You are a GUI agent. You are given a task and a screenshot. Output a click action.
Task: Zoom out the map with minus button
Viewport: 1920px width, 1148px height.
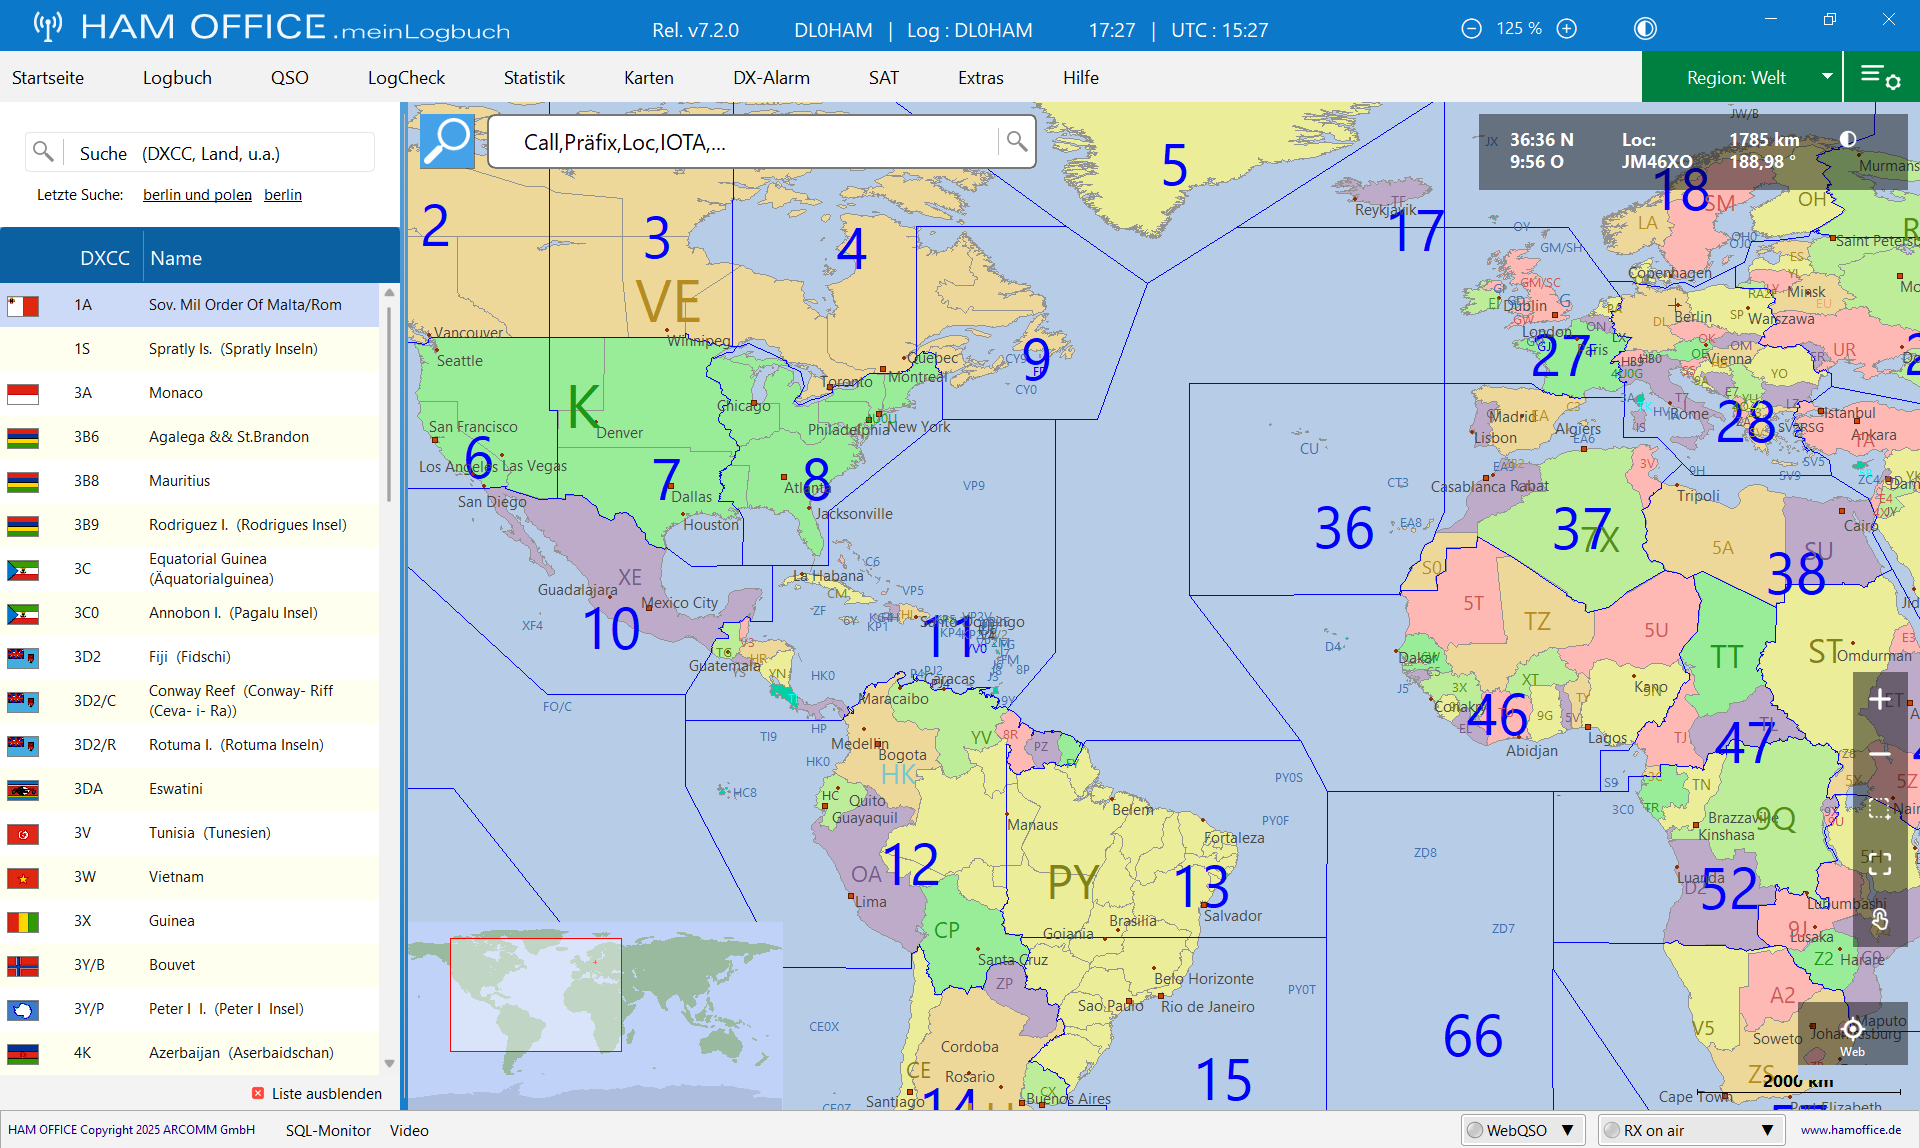point(1880,754)
